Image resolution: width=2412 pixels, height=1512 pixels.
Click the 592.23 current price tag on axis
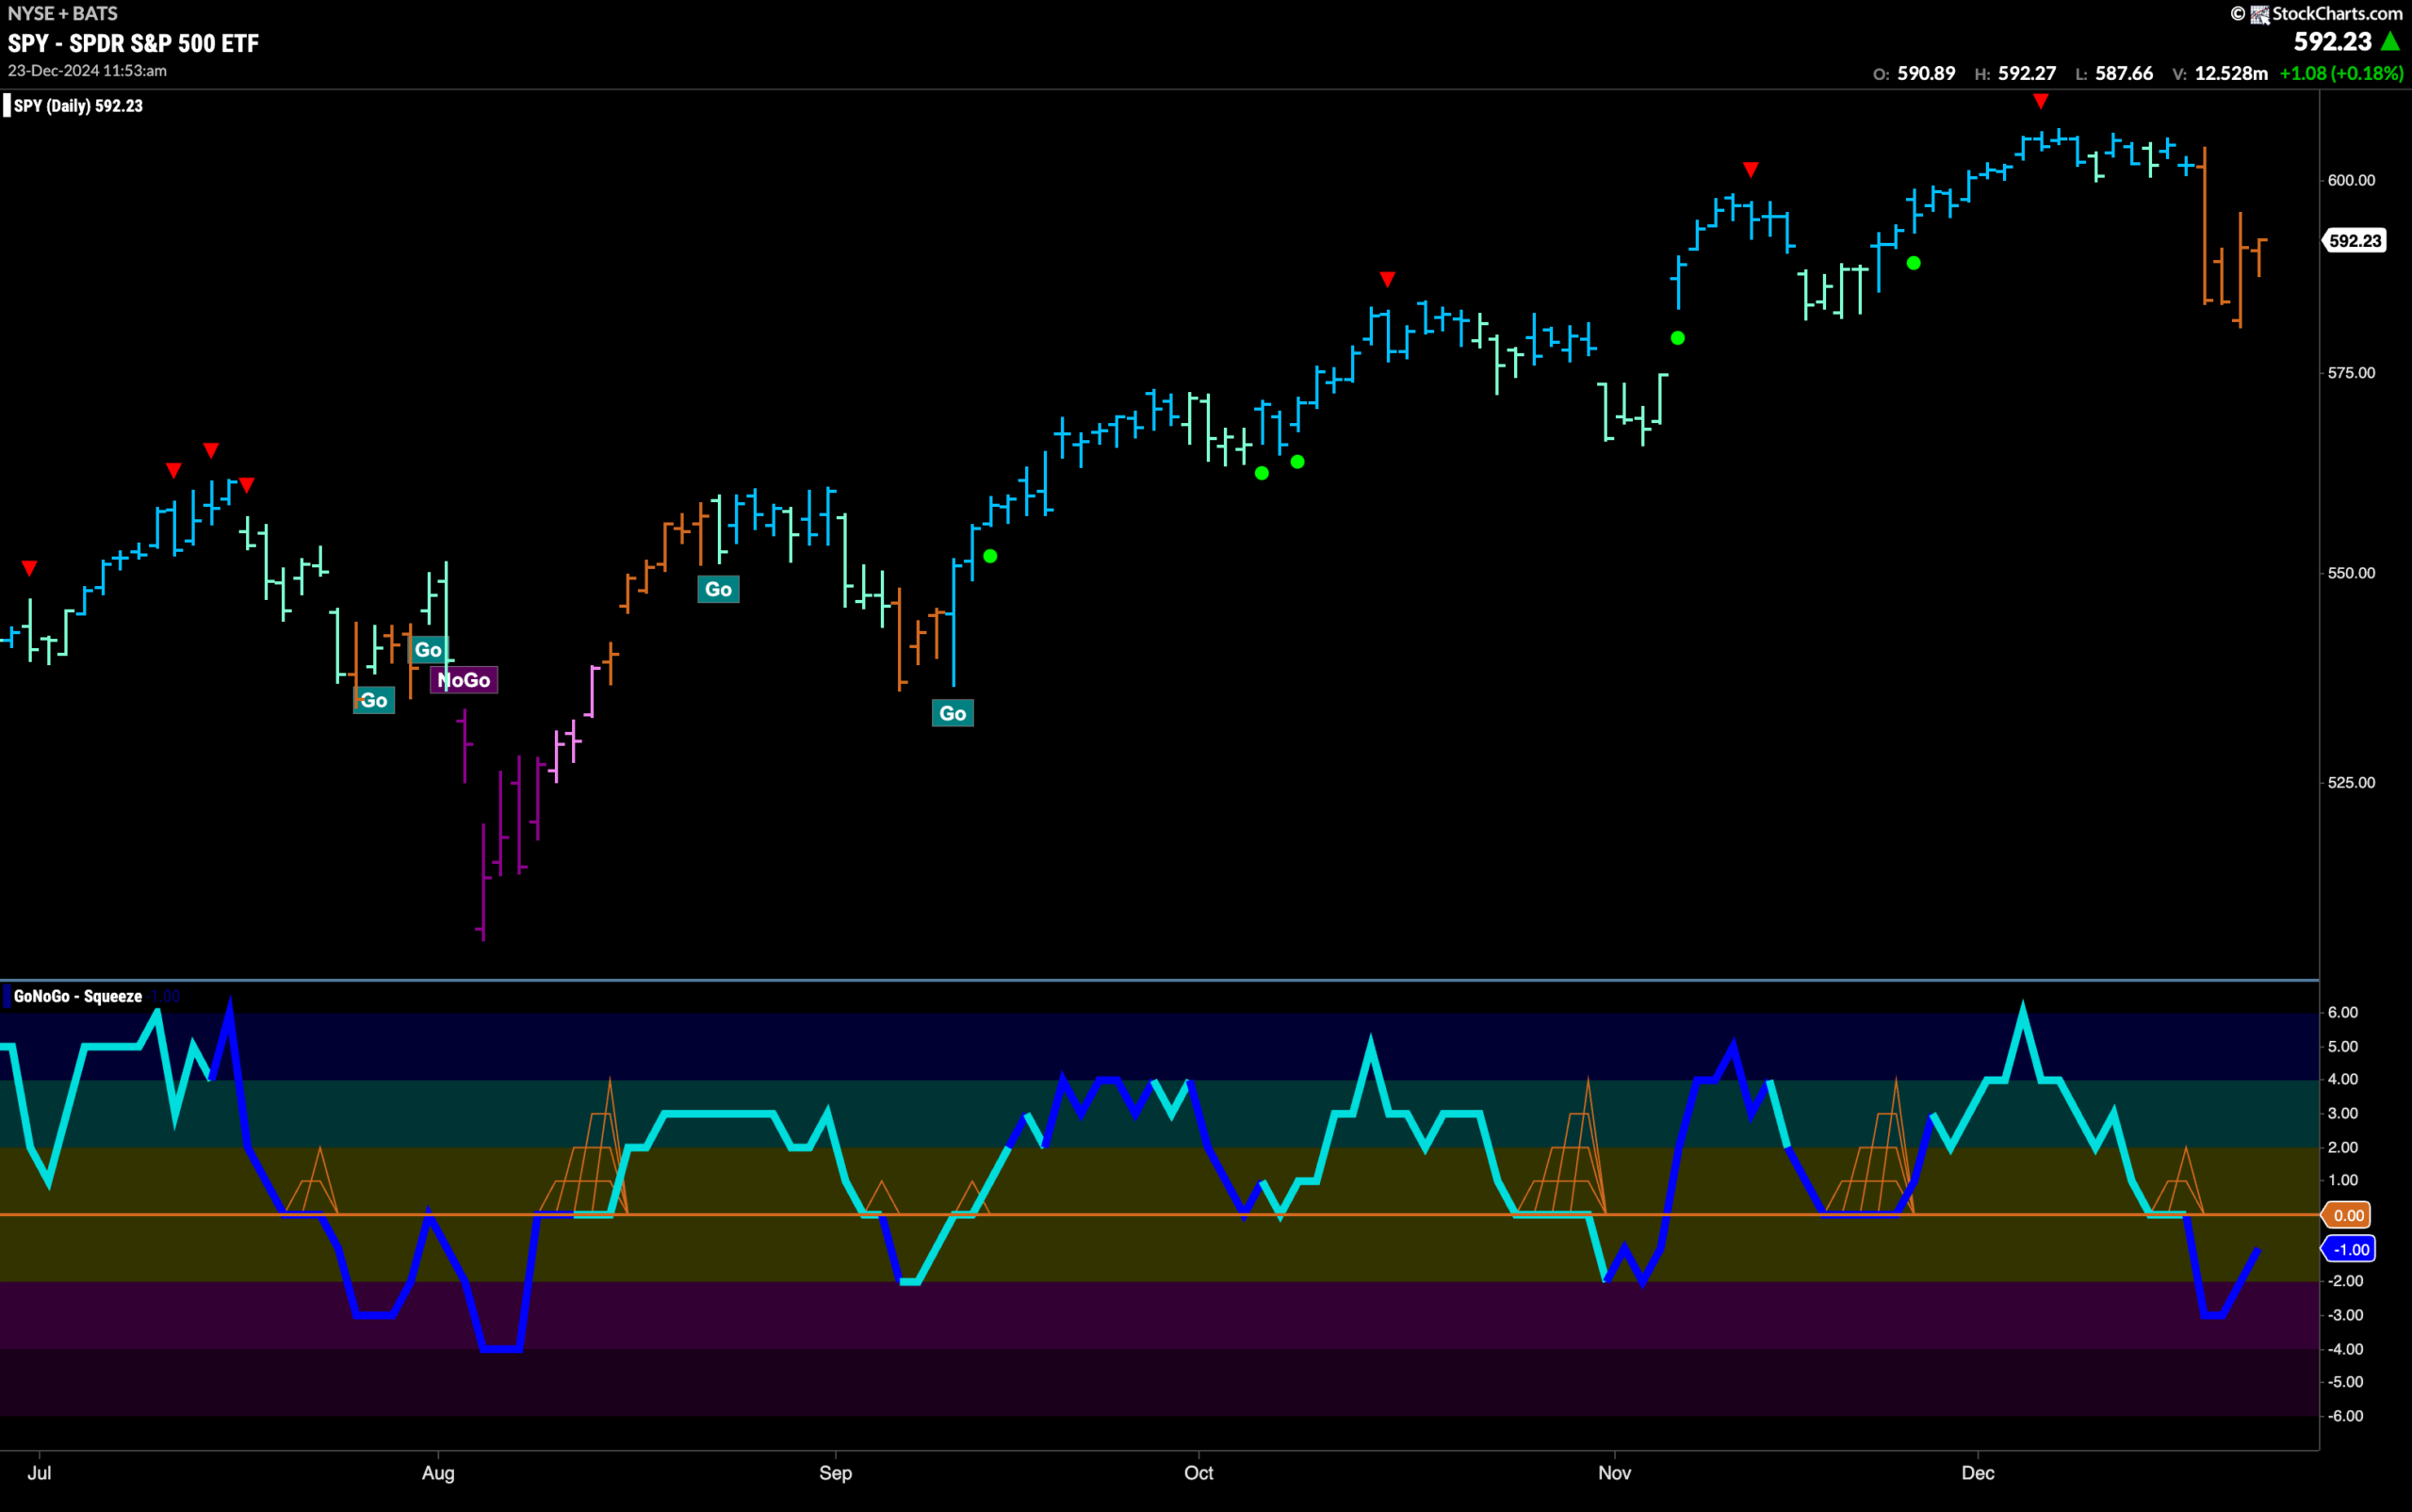click(2355, 241)
